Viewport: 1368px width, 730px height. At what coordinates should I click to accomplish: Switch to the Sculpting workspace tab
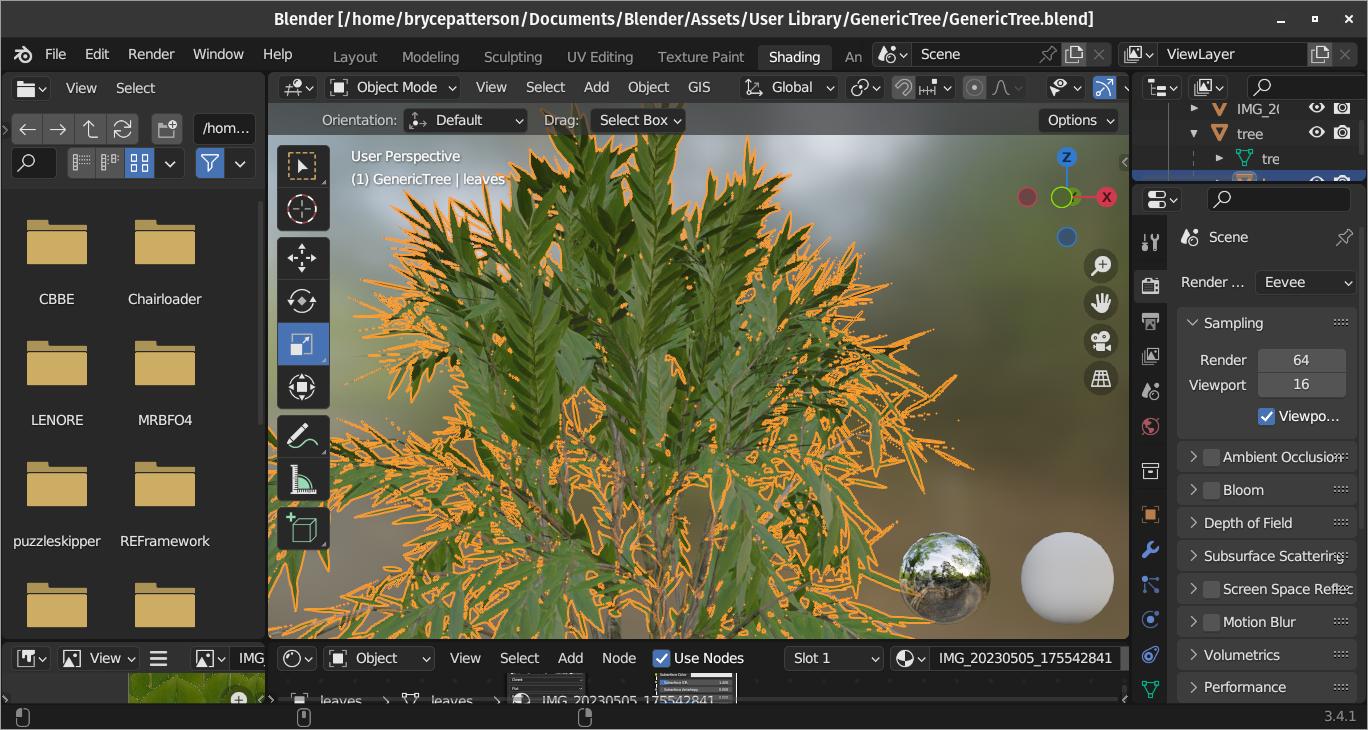pyautogui.click(x=513, y=57)
